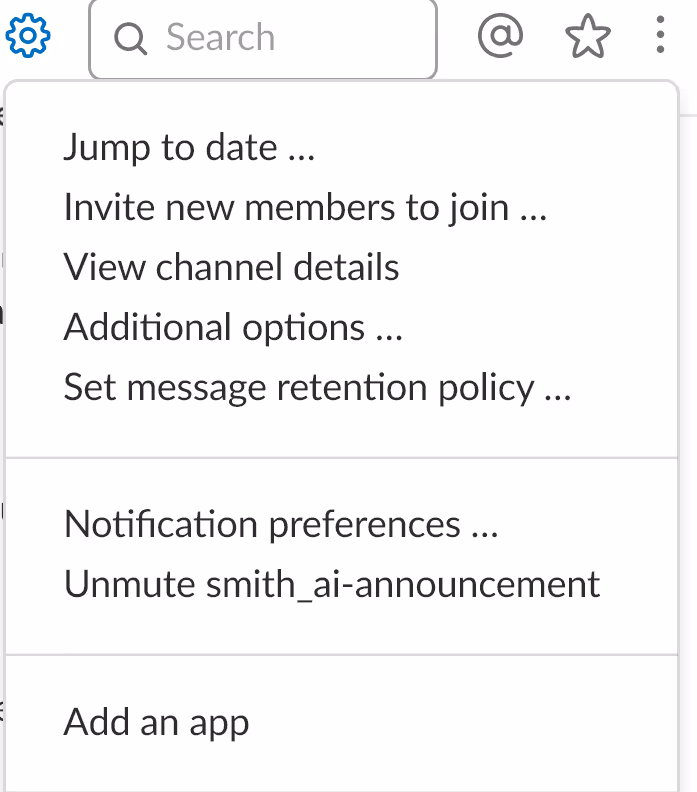Open Notification preferences …
This screenshot has height=792, width=697.
281,524
